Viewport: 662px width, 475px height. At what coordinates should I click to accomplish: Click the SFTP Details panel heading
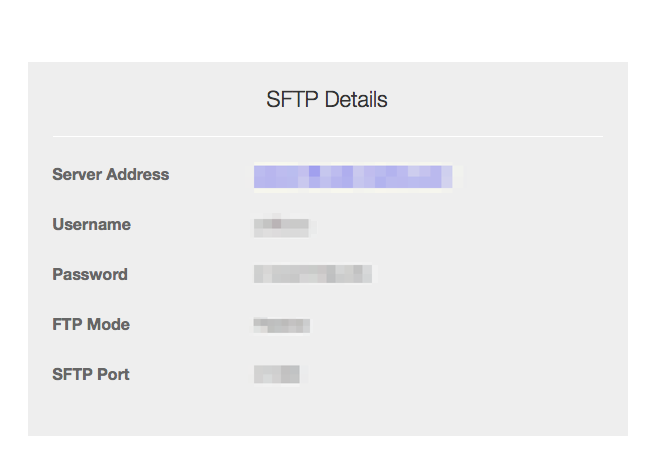(327, 100)
